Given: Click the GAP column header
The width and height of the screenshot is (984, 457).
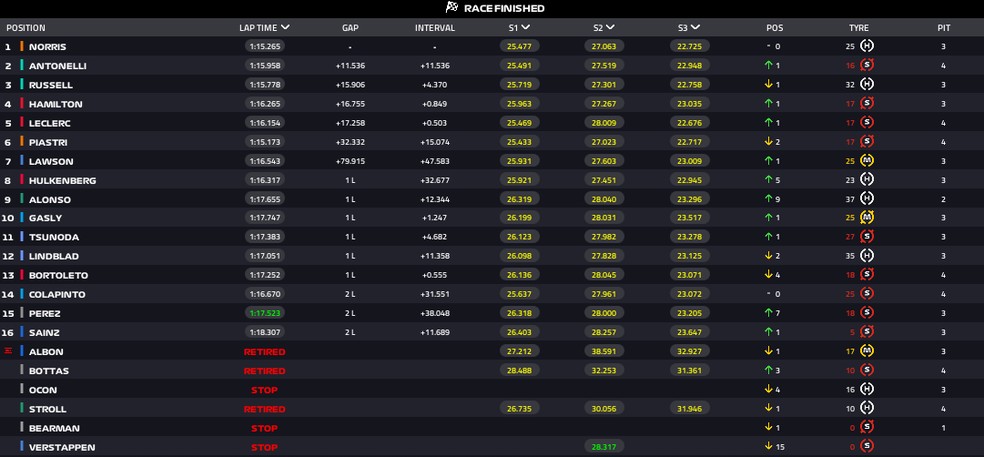Looking at the screenshot, I should [350, 28].
